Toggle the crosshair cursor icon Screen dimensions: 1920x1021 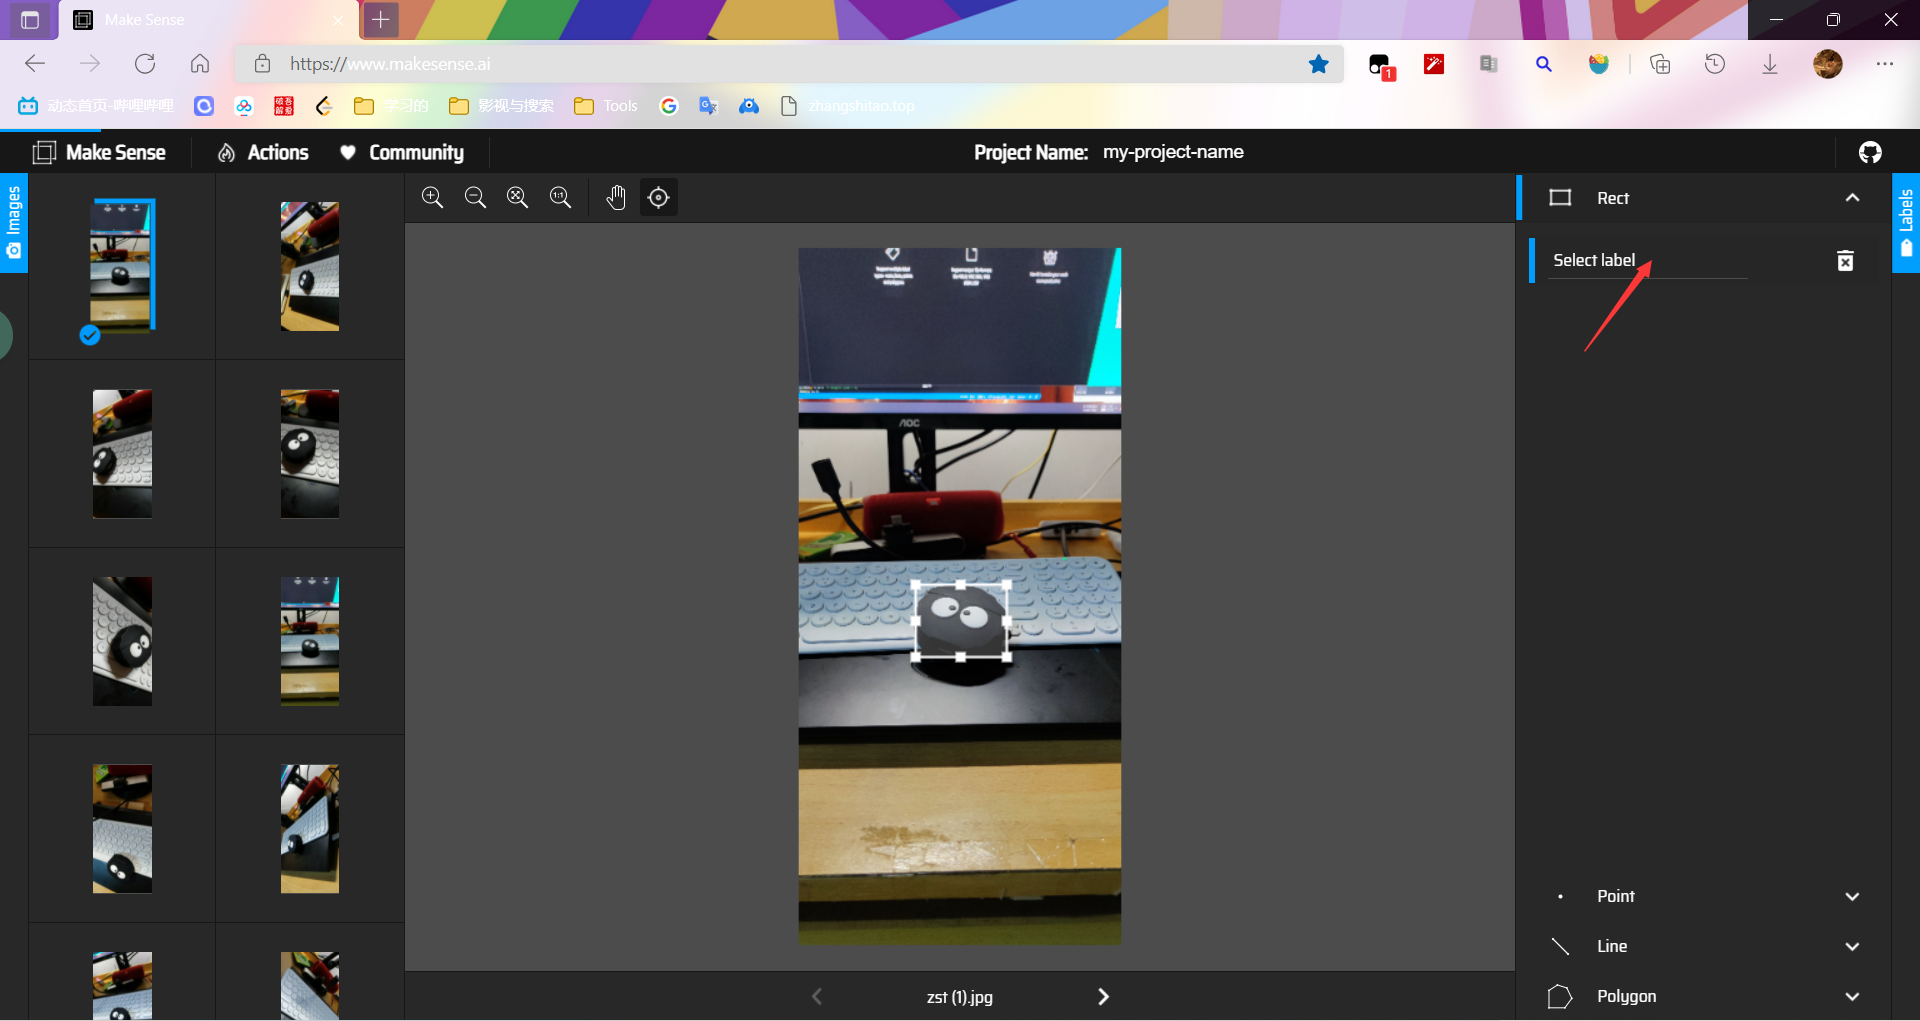pos(658,198)
